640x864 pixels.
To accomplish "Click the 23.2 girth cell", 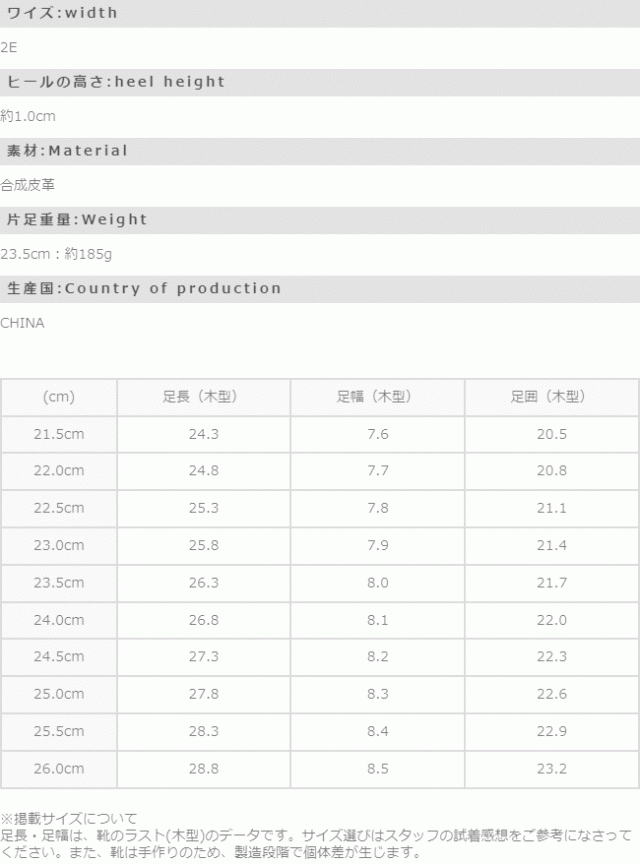I will coord(551,767).
